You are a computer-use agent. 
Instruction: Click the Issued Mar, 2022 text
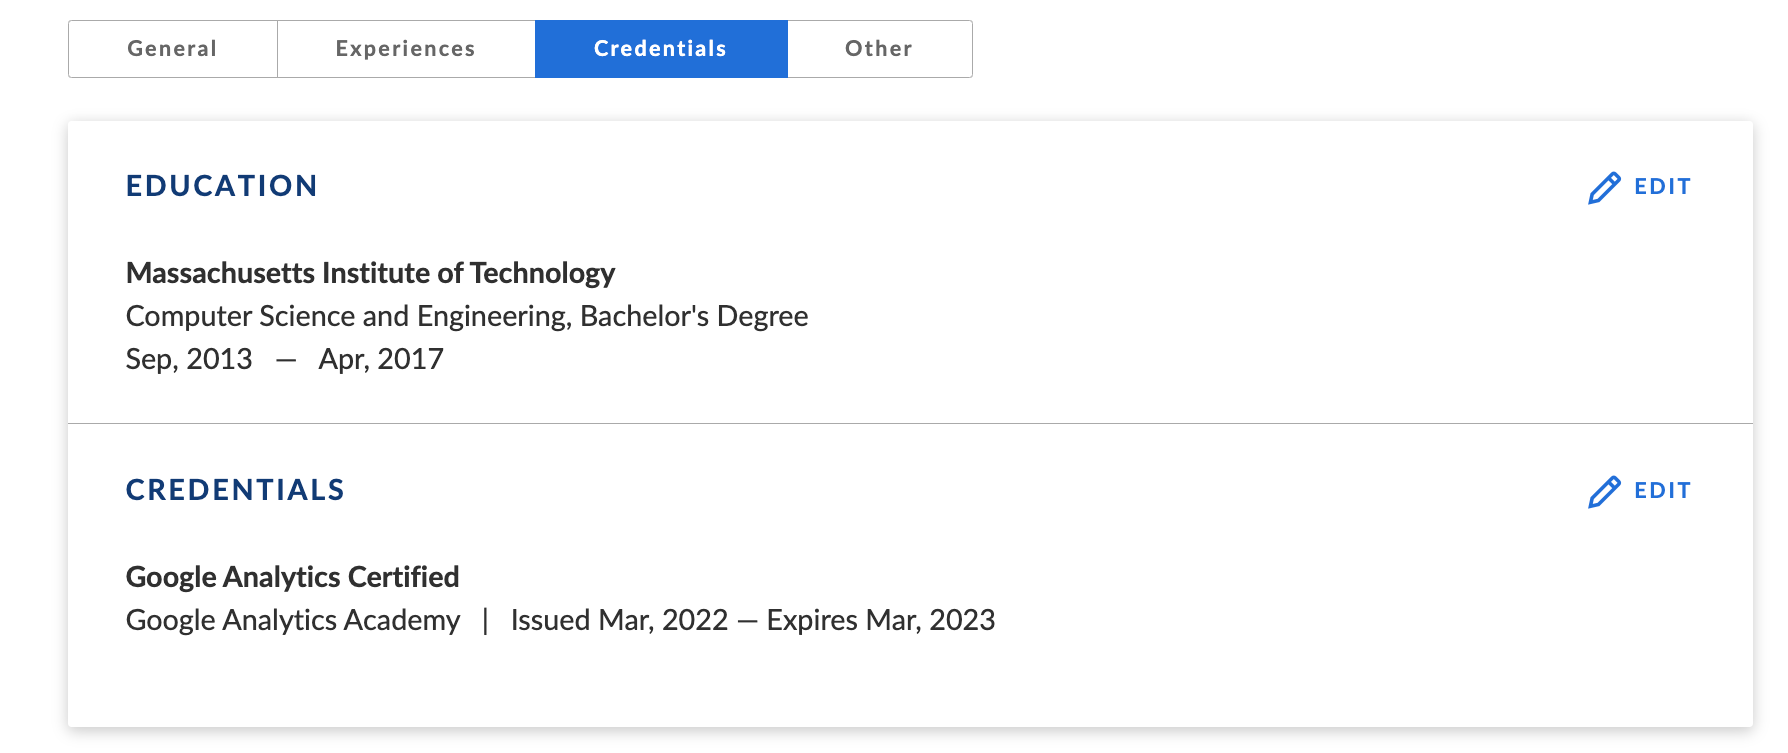tap(619, 620)
